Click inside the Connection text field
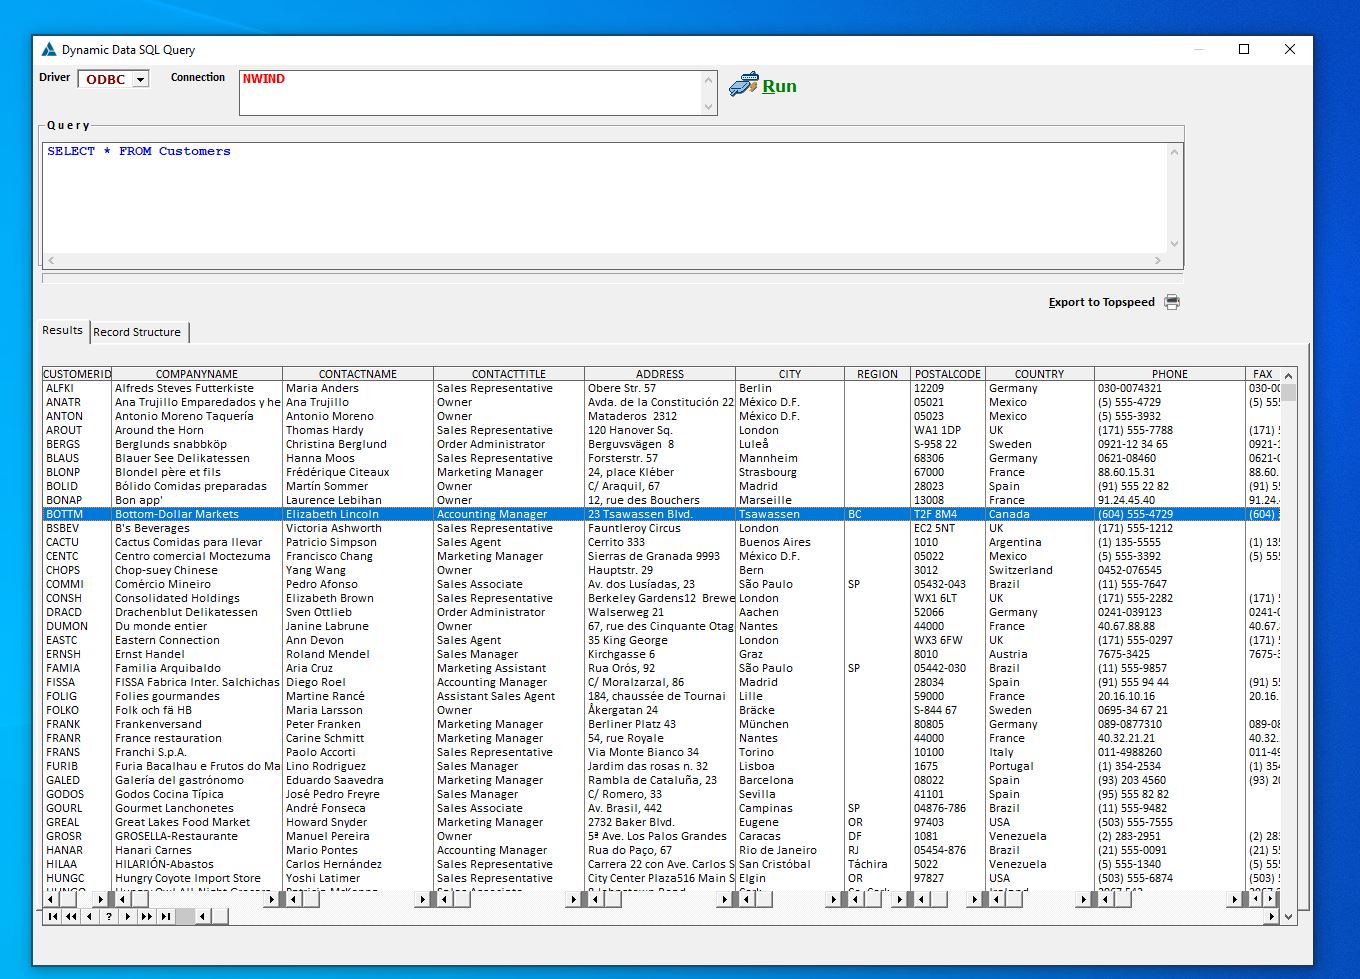 coord(470,92)
